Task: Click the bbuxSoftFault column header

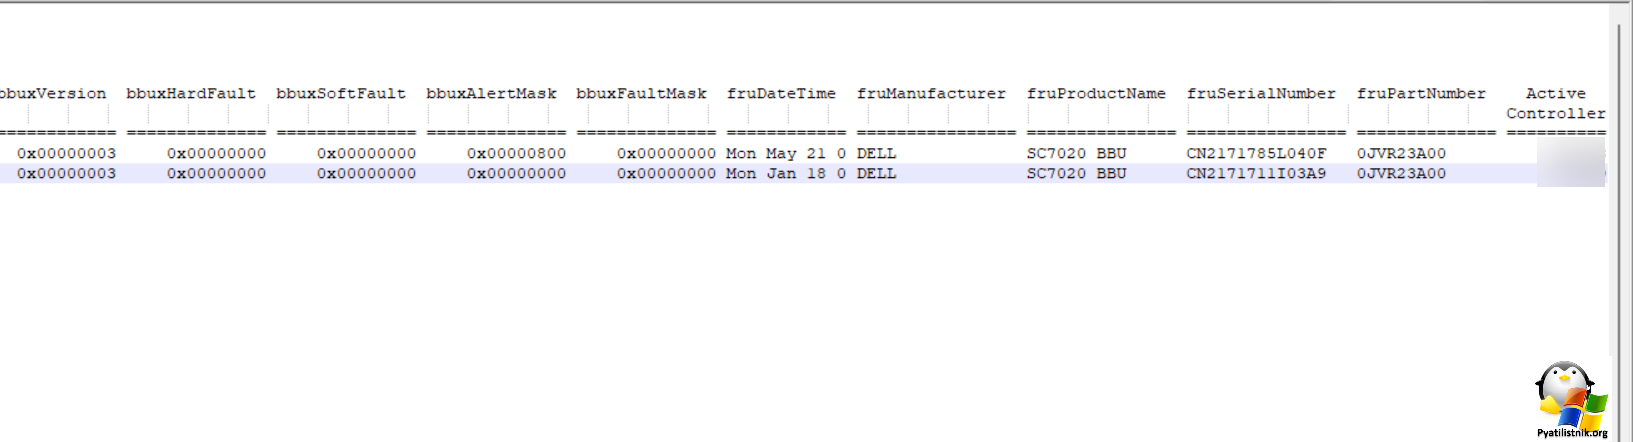Action: pyautogui.click(x=341, y=93)
